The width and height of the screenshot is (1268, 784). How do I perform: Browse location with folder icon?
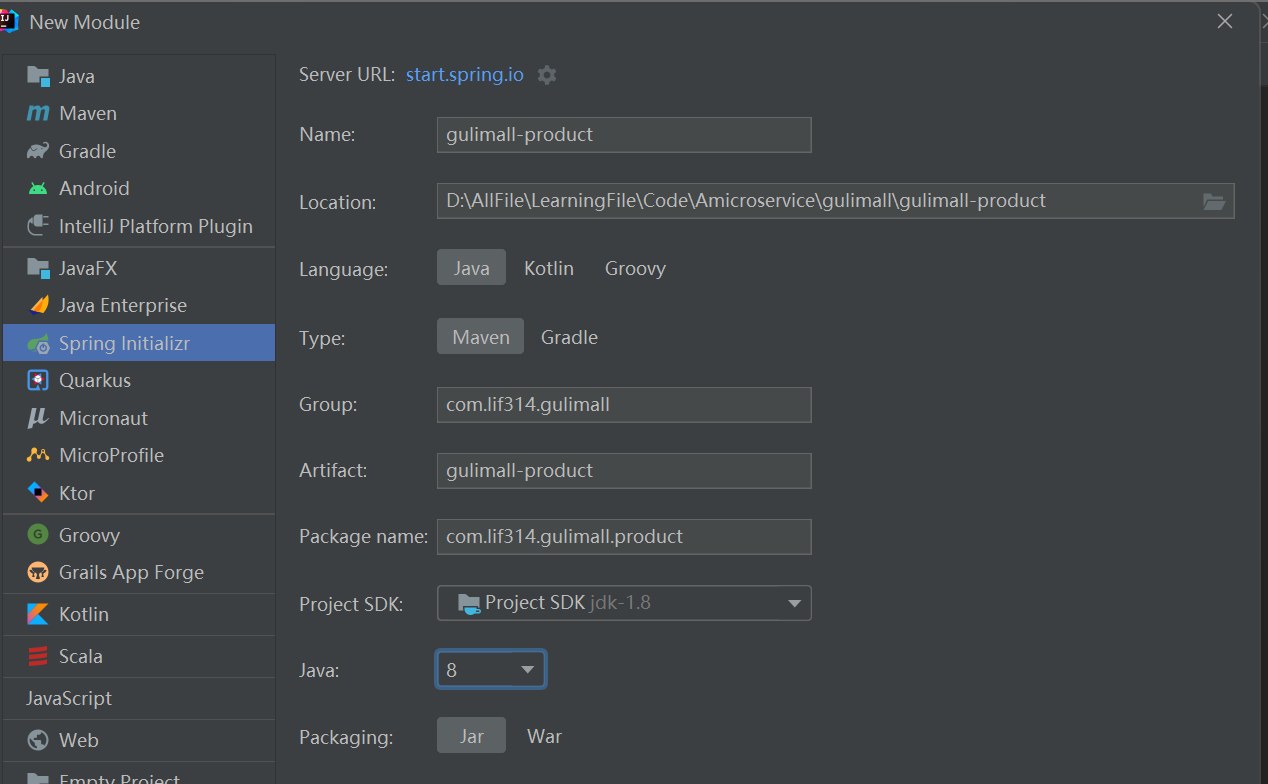1213,201
